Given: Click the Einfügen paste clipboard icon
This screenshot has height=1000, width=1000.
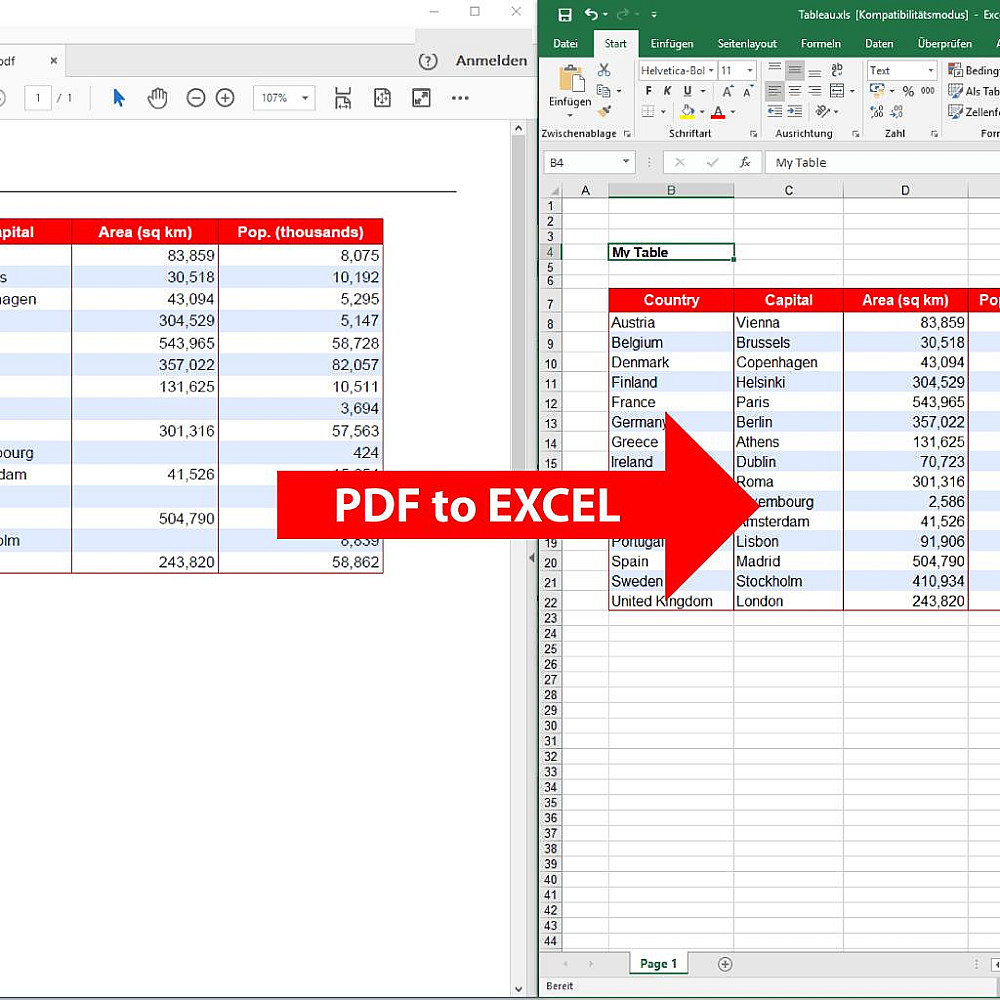Looking at the screenshot, I should pyautogui.click(x=571, y=79).
